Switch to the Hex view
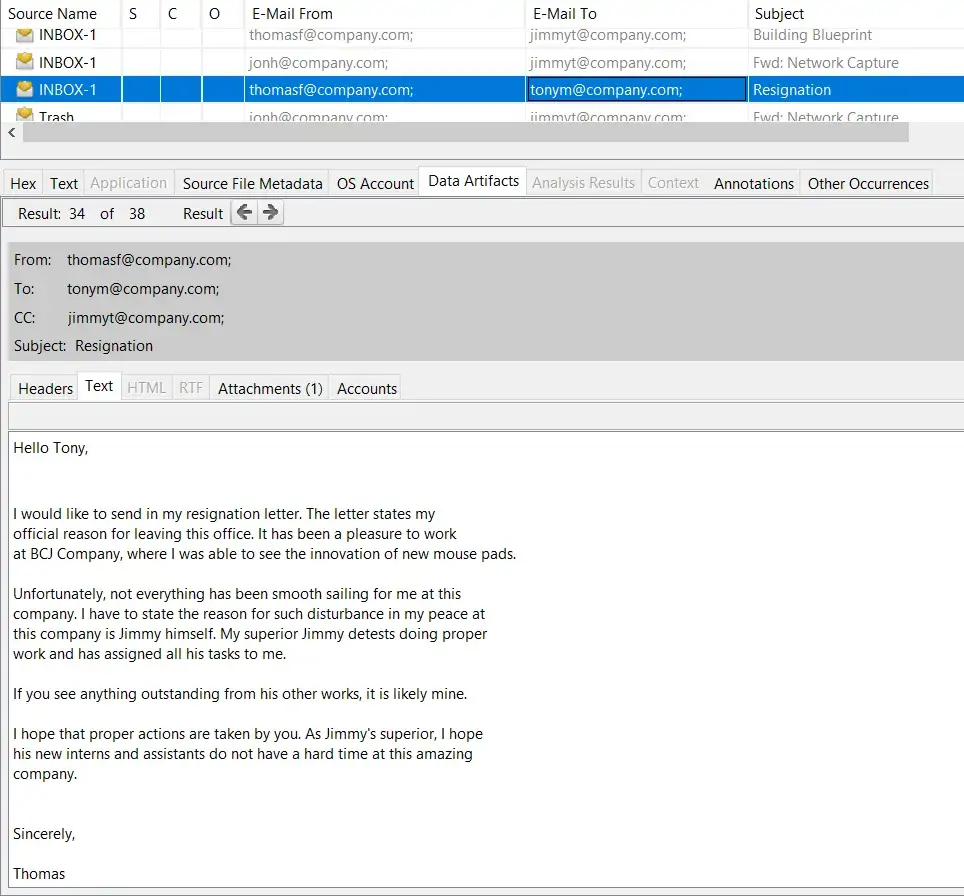 (x=22, y=183)
